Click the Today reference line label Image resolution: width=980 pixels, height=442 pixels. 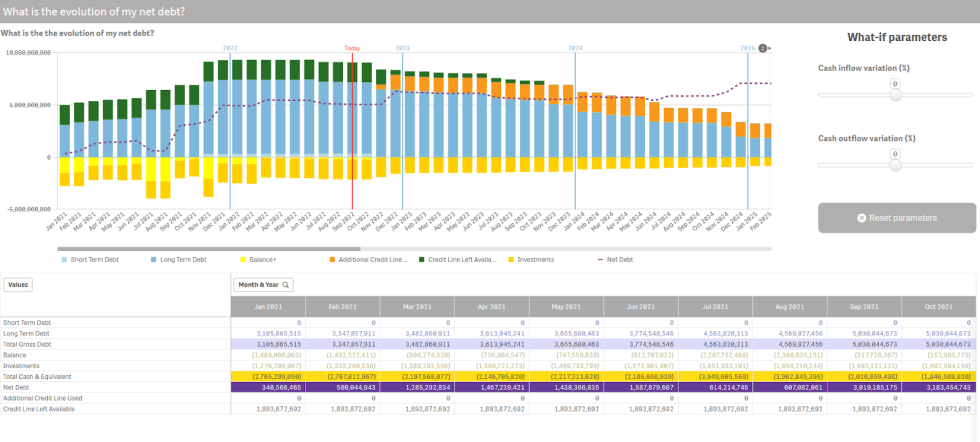(352, 48)
